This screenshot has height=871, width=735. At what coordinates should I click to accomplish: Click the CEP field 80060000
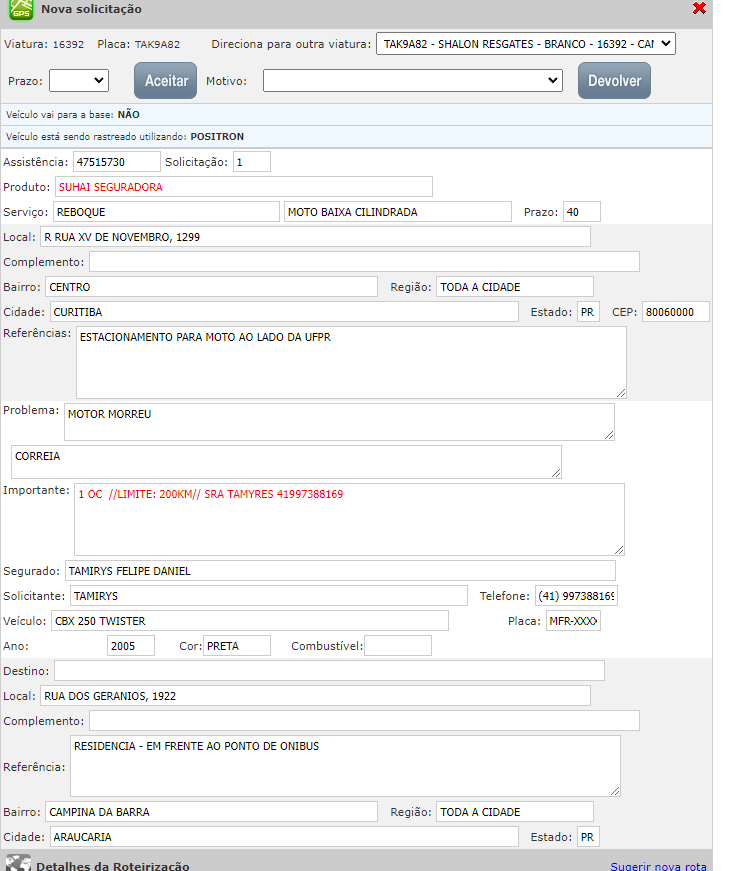pyautogui.click(x=676, y=312)
